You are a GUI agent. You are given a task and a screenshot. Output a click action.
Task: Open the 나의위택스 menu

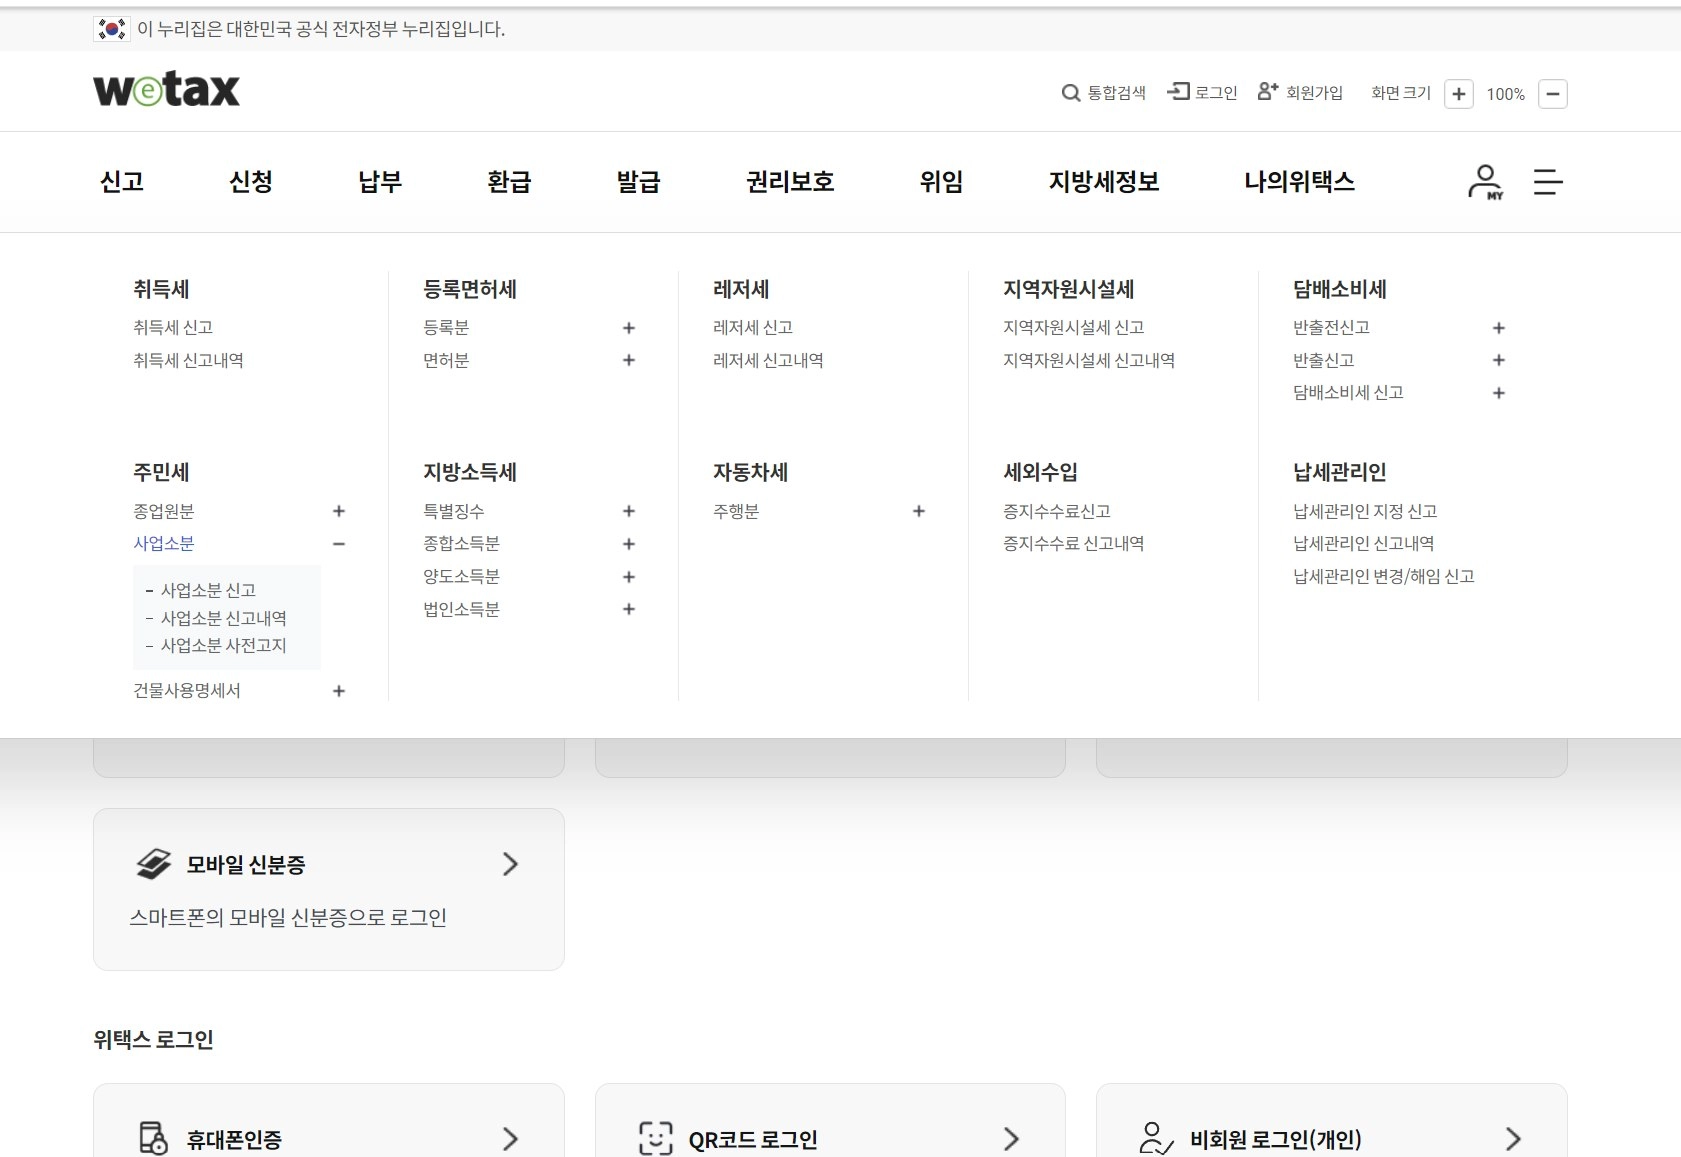click(1300, 182)
